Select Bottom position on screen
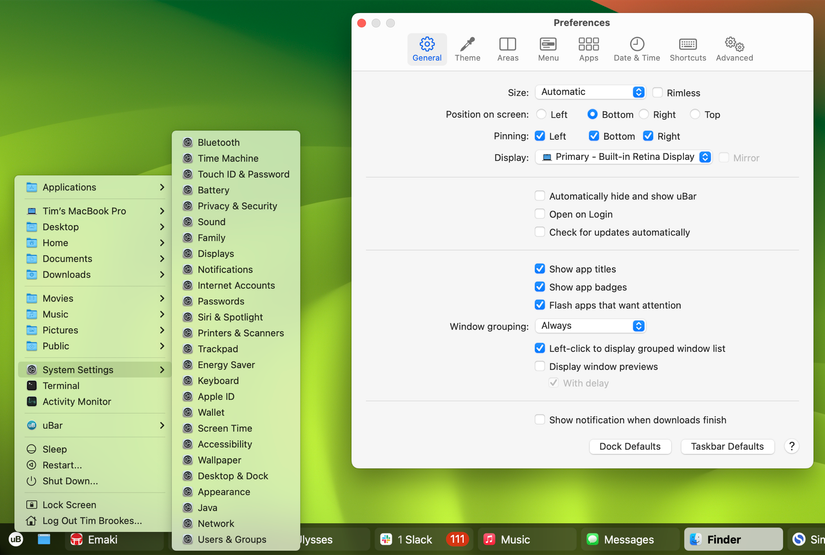Image resolution: width=825 pixels, height=555 pixels. (x=592, y=114)
